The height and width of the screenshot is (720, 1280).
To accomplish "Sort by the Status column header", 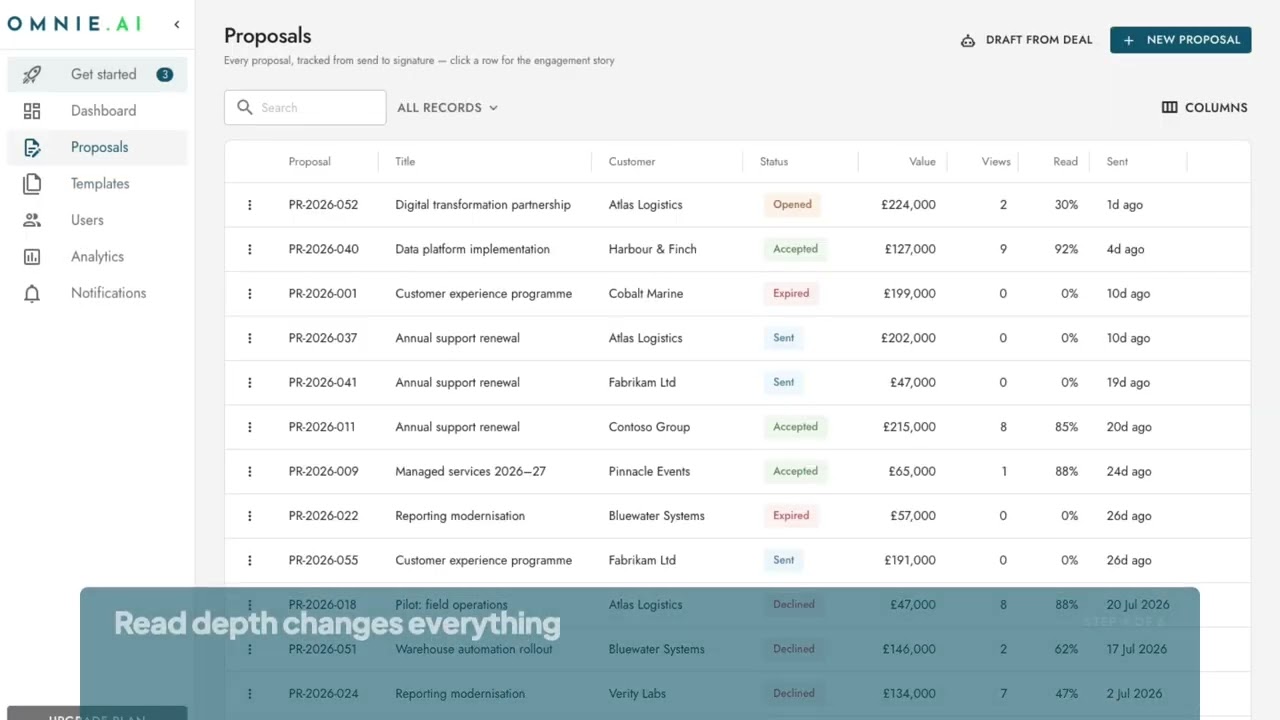I will (774, 161).
